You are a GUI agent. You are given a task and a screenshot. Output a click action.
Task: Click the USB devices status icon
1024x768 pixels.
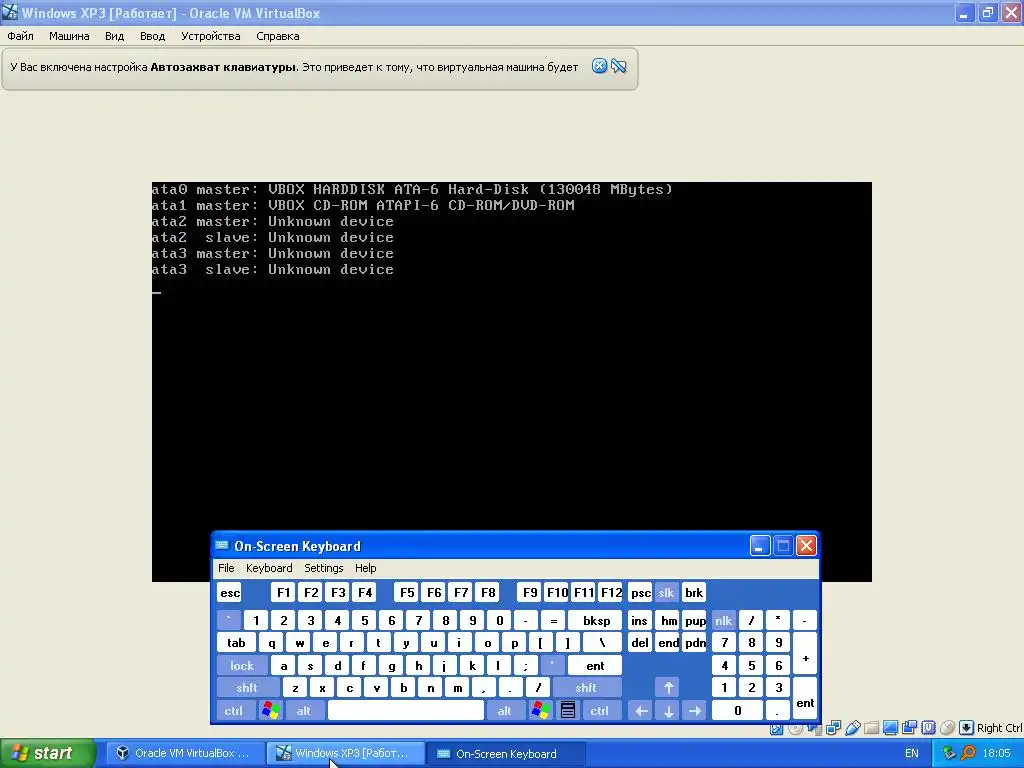click(852, 728)
